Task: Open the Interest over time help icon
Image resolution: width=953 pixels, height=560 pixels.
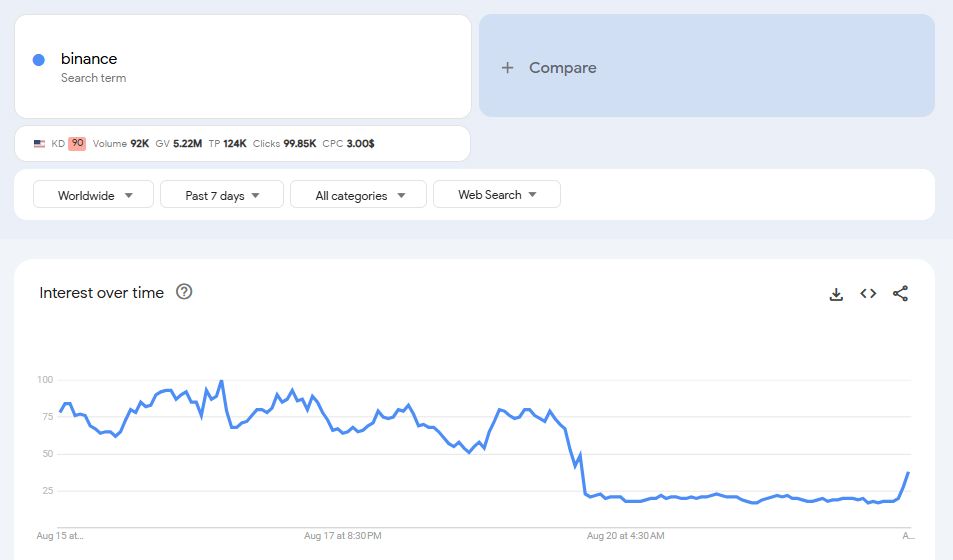Action: (x=184, y=292)
